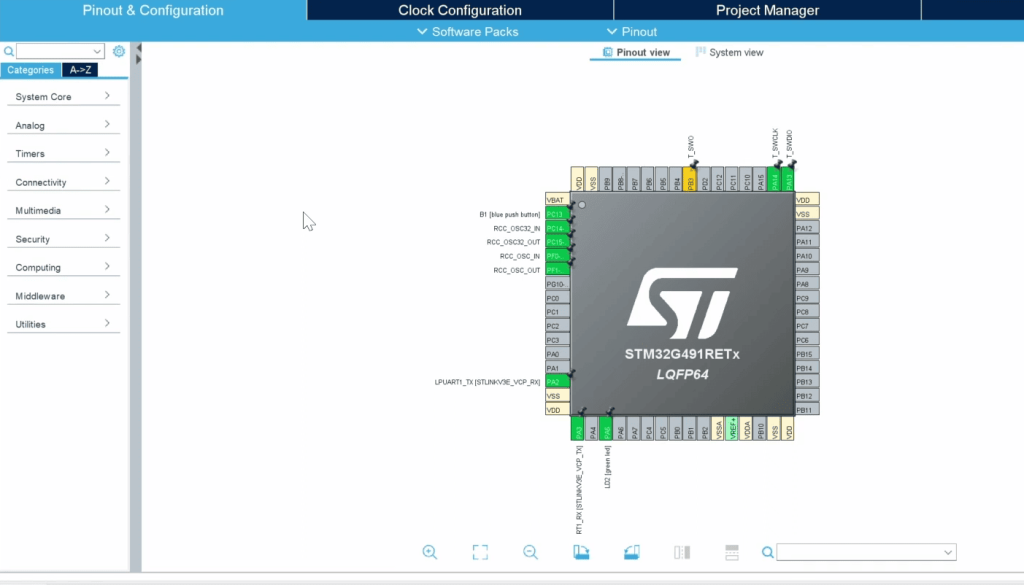Switch to the Clock Configuration tab

click(460, 10)
